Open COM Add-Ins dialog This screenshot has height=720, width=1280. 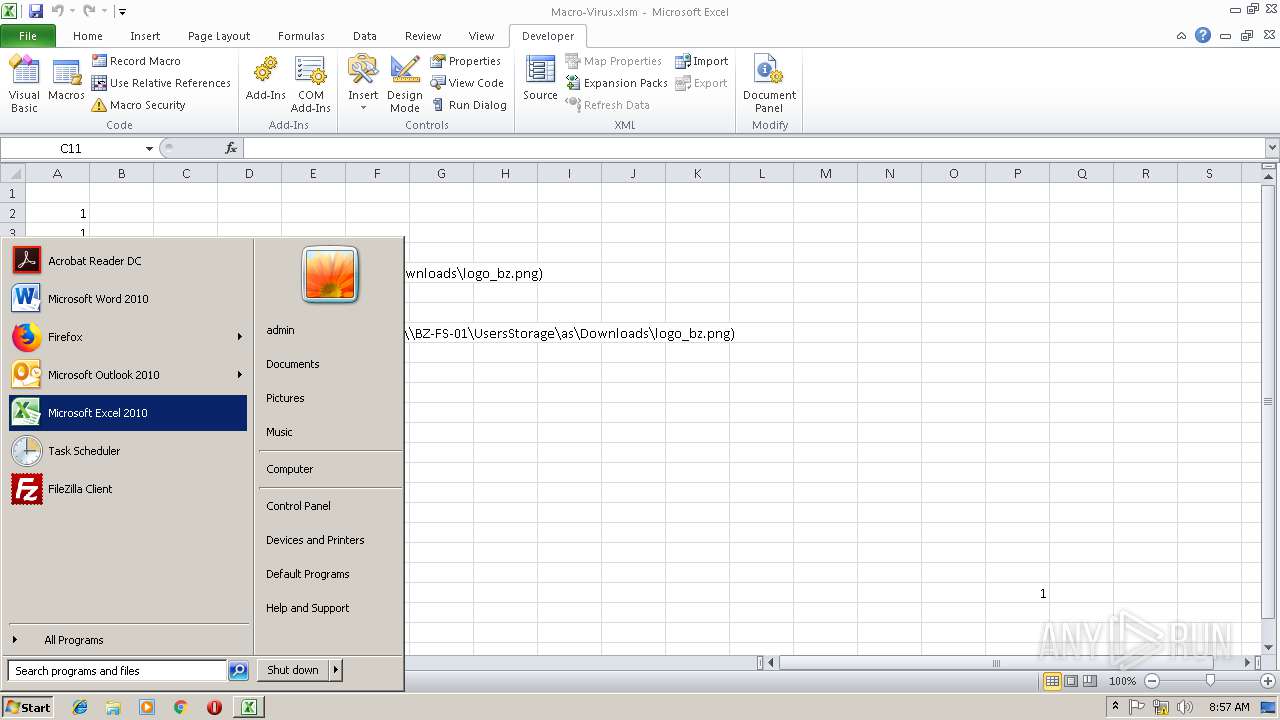pos(310,84)
